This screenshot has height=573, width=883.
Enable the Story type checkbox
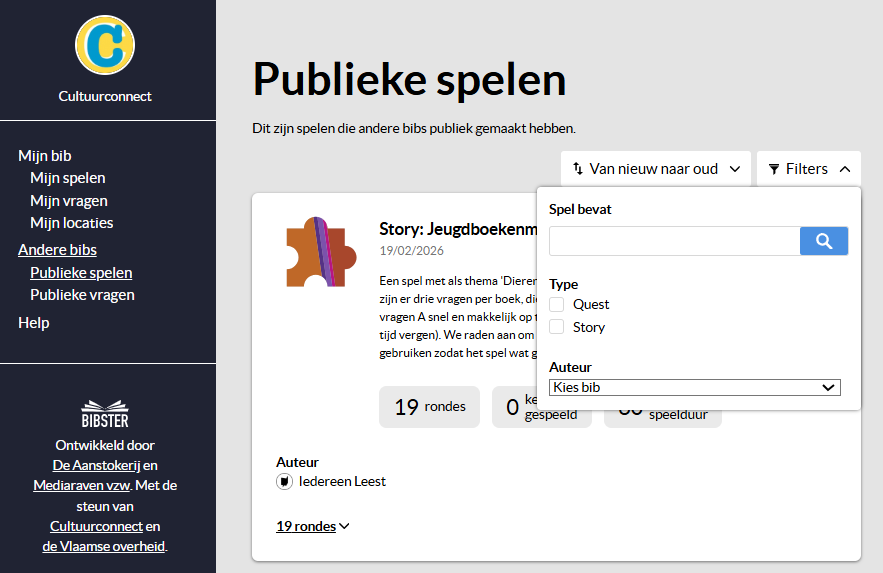click(557, 327)
